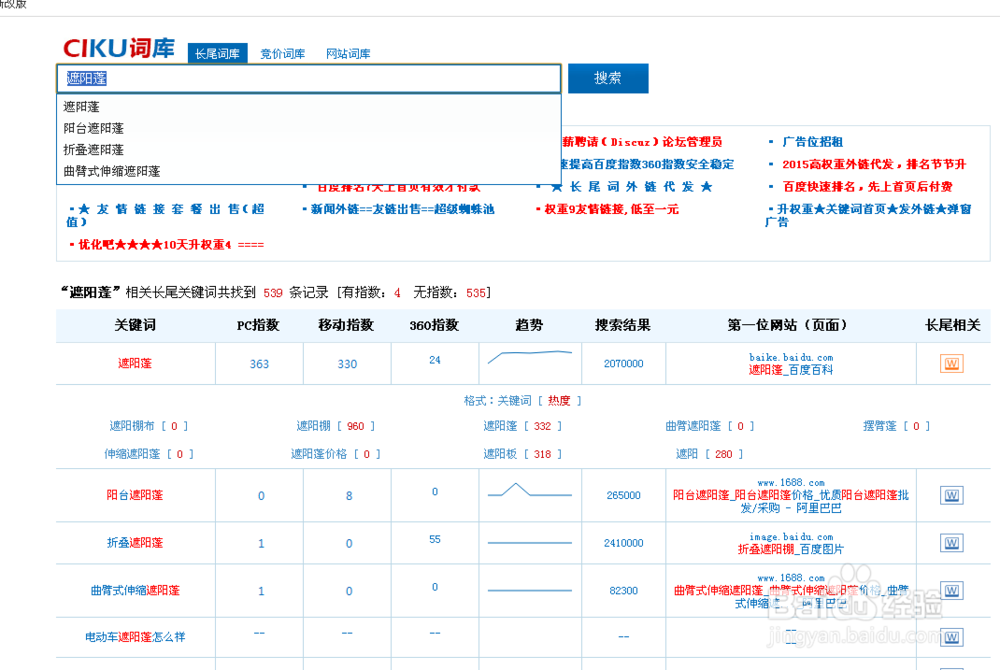
Task: Click the W icon beside 阳台遮阳蓬 result
Action: click(x=949, y=494)
